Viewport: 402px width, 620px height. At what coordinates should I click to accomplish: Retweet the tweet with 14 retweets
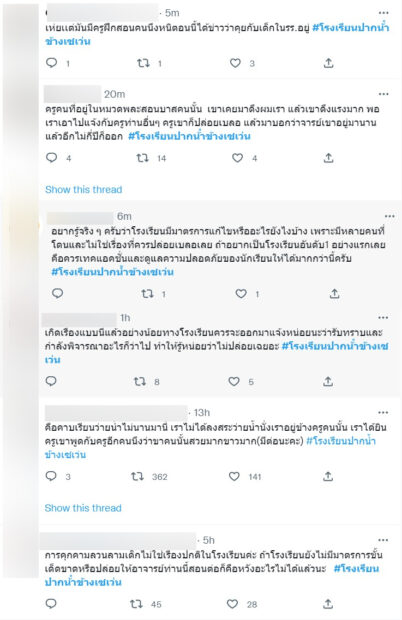pos(143,158)
